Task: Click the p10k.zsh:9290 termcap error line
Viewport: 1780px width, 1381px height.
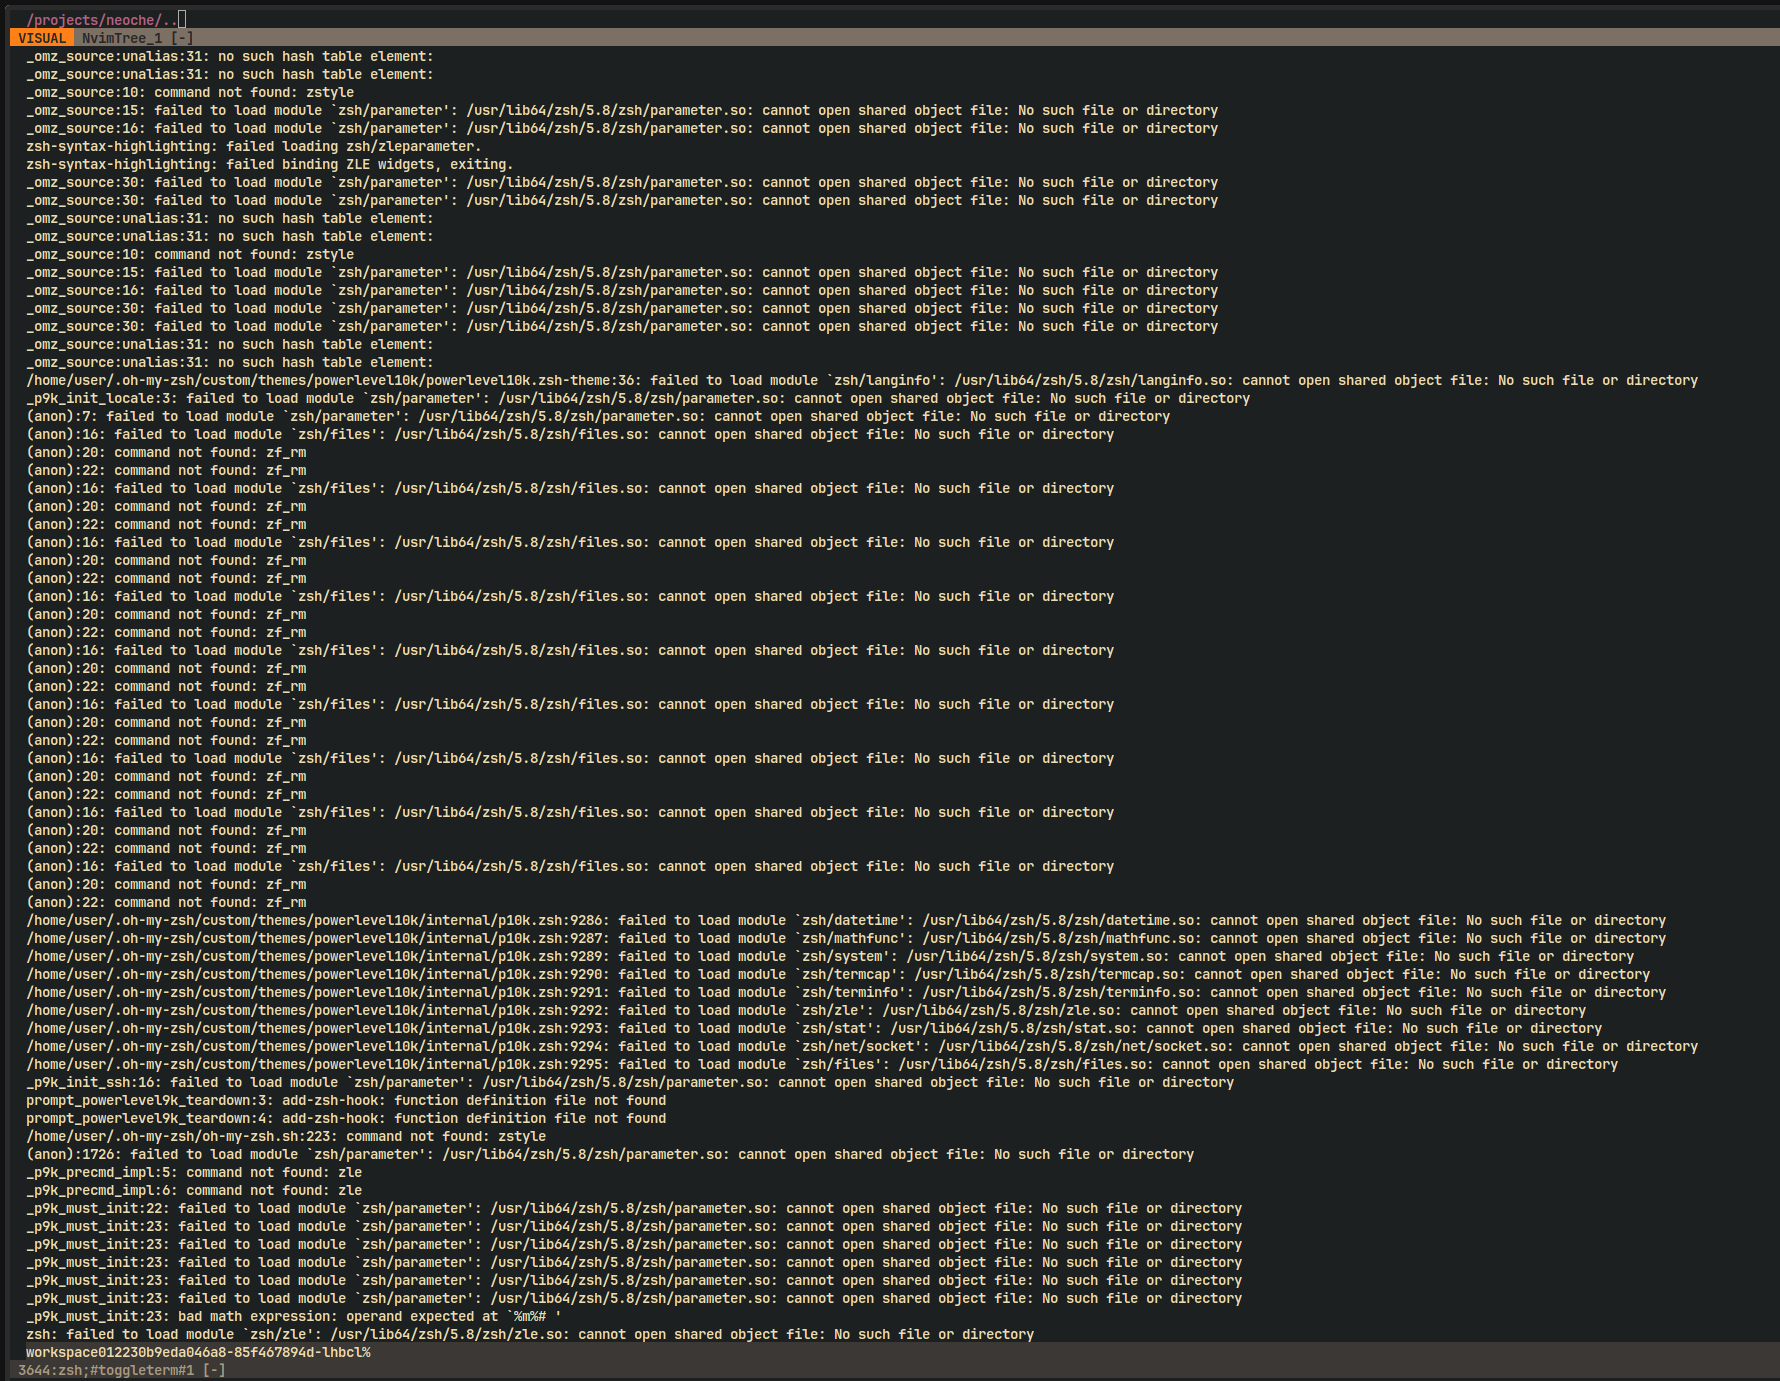Action: 837,975
